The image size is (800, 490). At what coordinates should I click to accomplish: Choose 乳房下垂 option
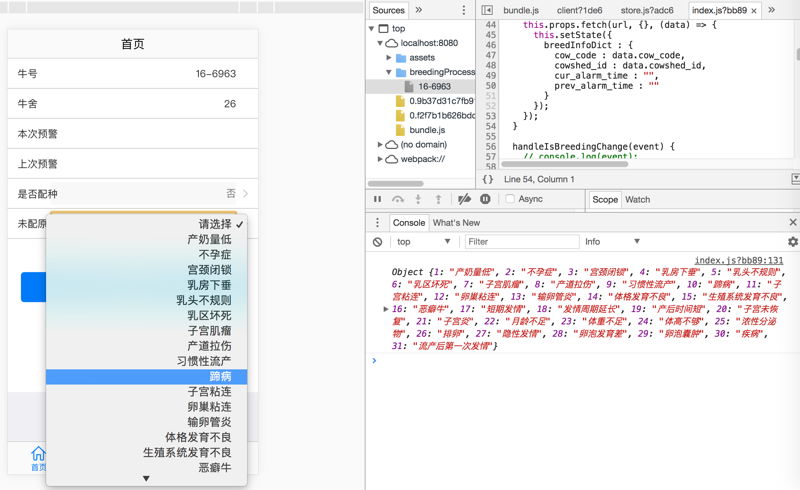click(146, 285)
